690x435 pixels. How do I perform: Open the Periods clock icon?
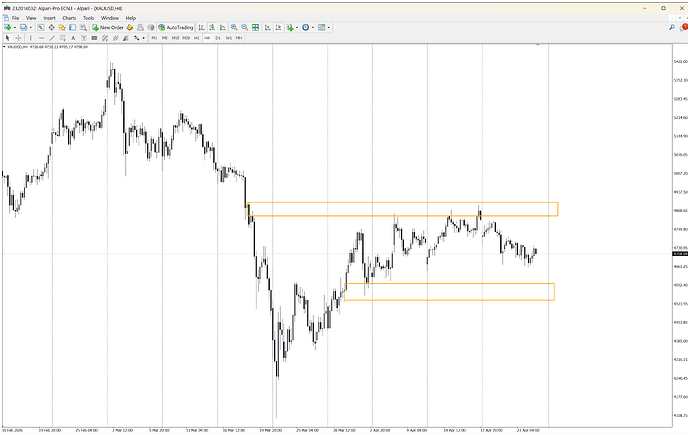point(305,27)
